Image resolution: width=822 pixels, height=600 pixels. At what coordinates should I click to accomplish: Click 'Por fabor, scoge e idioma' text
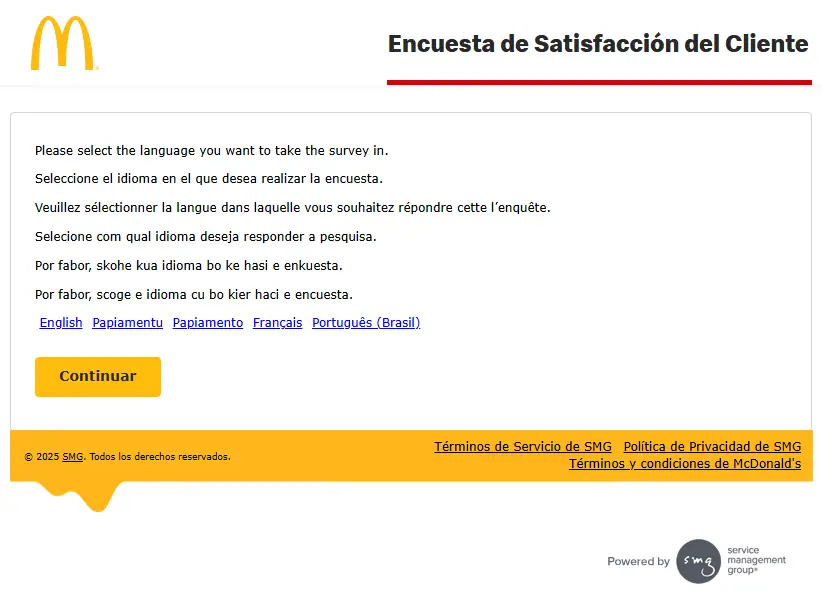(x=194, y=294)
